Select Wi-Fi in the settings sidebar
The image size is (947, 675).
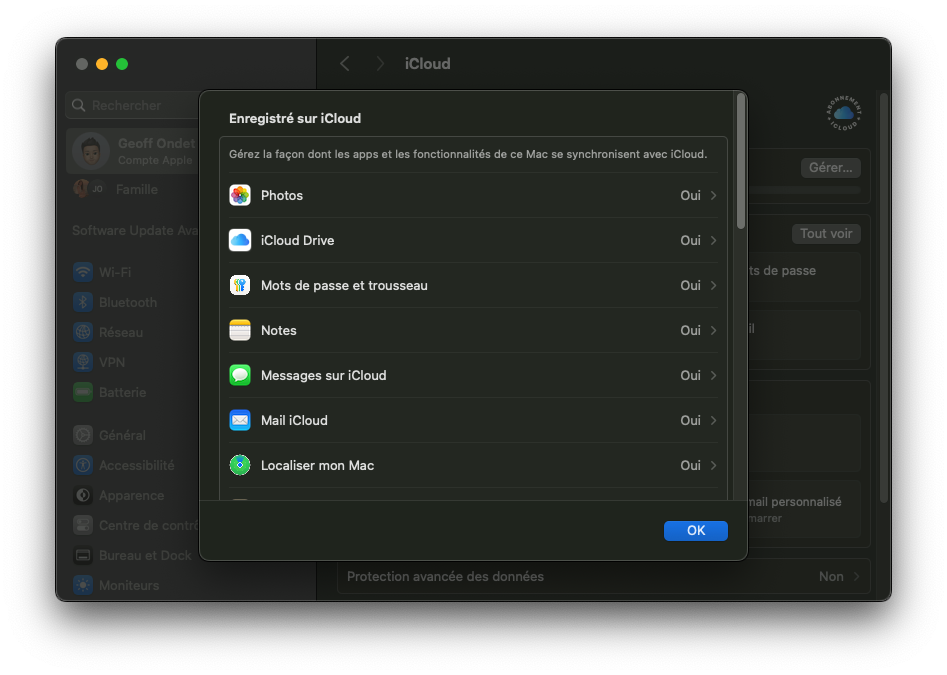(115, 272)
